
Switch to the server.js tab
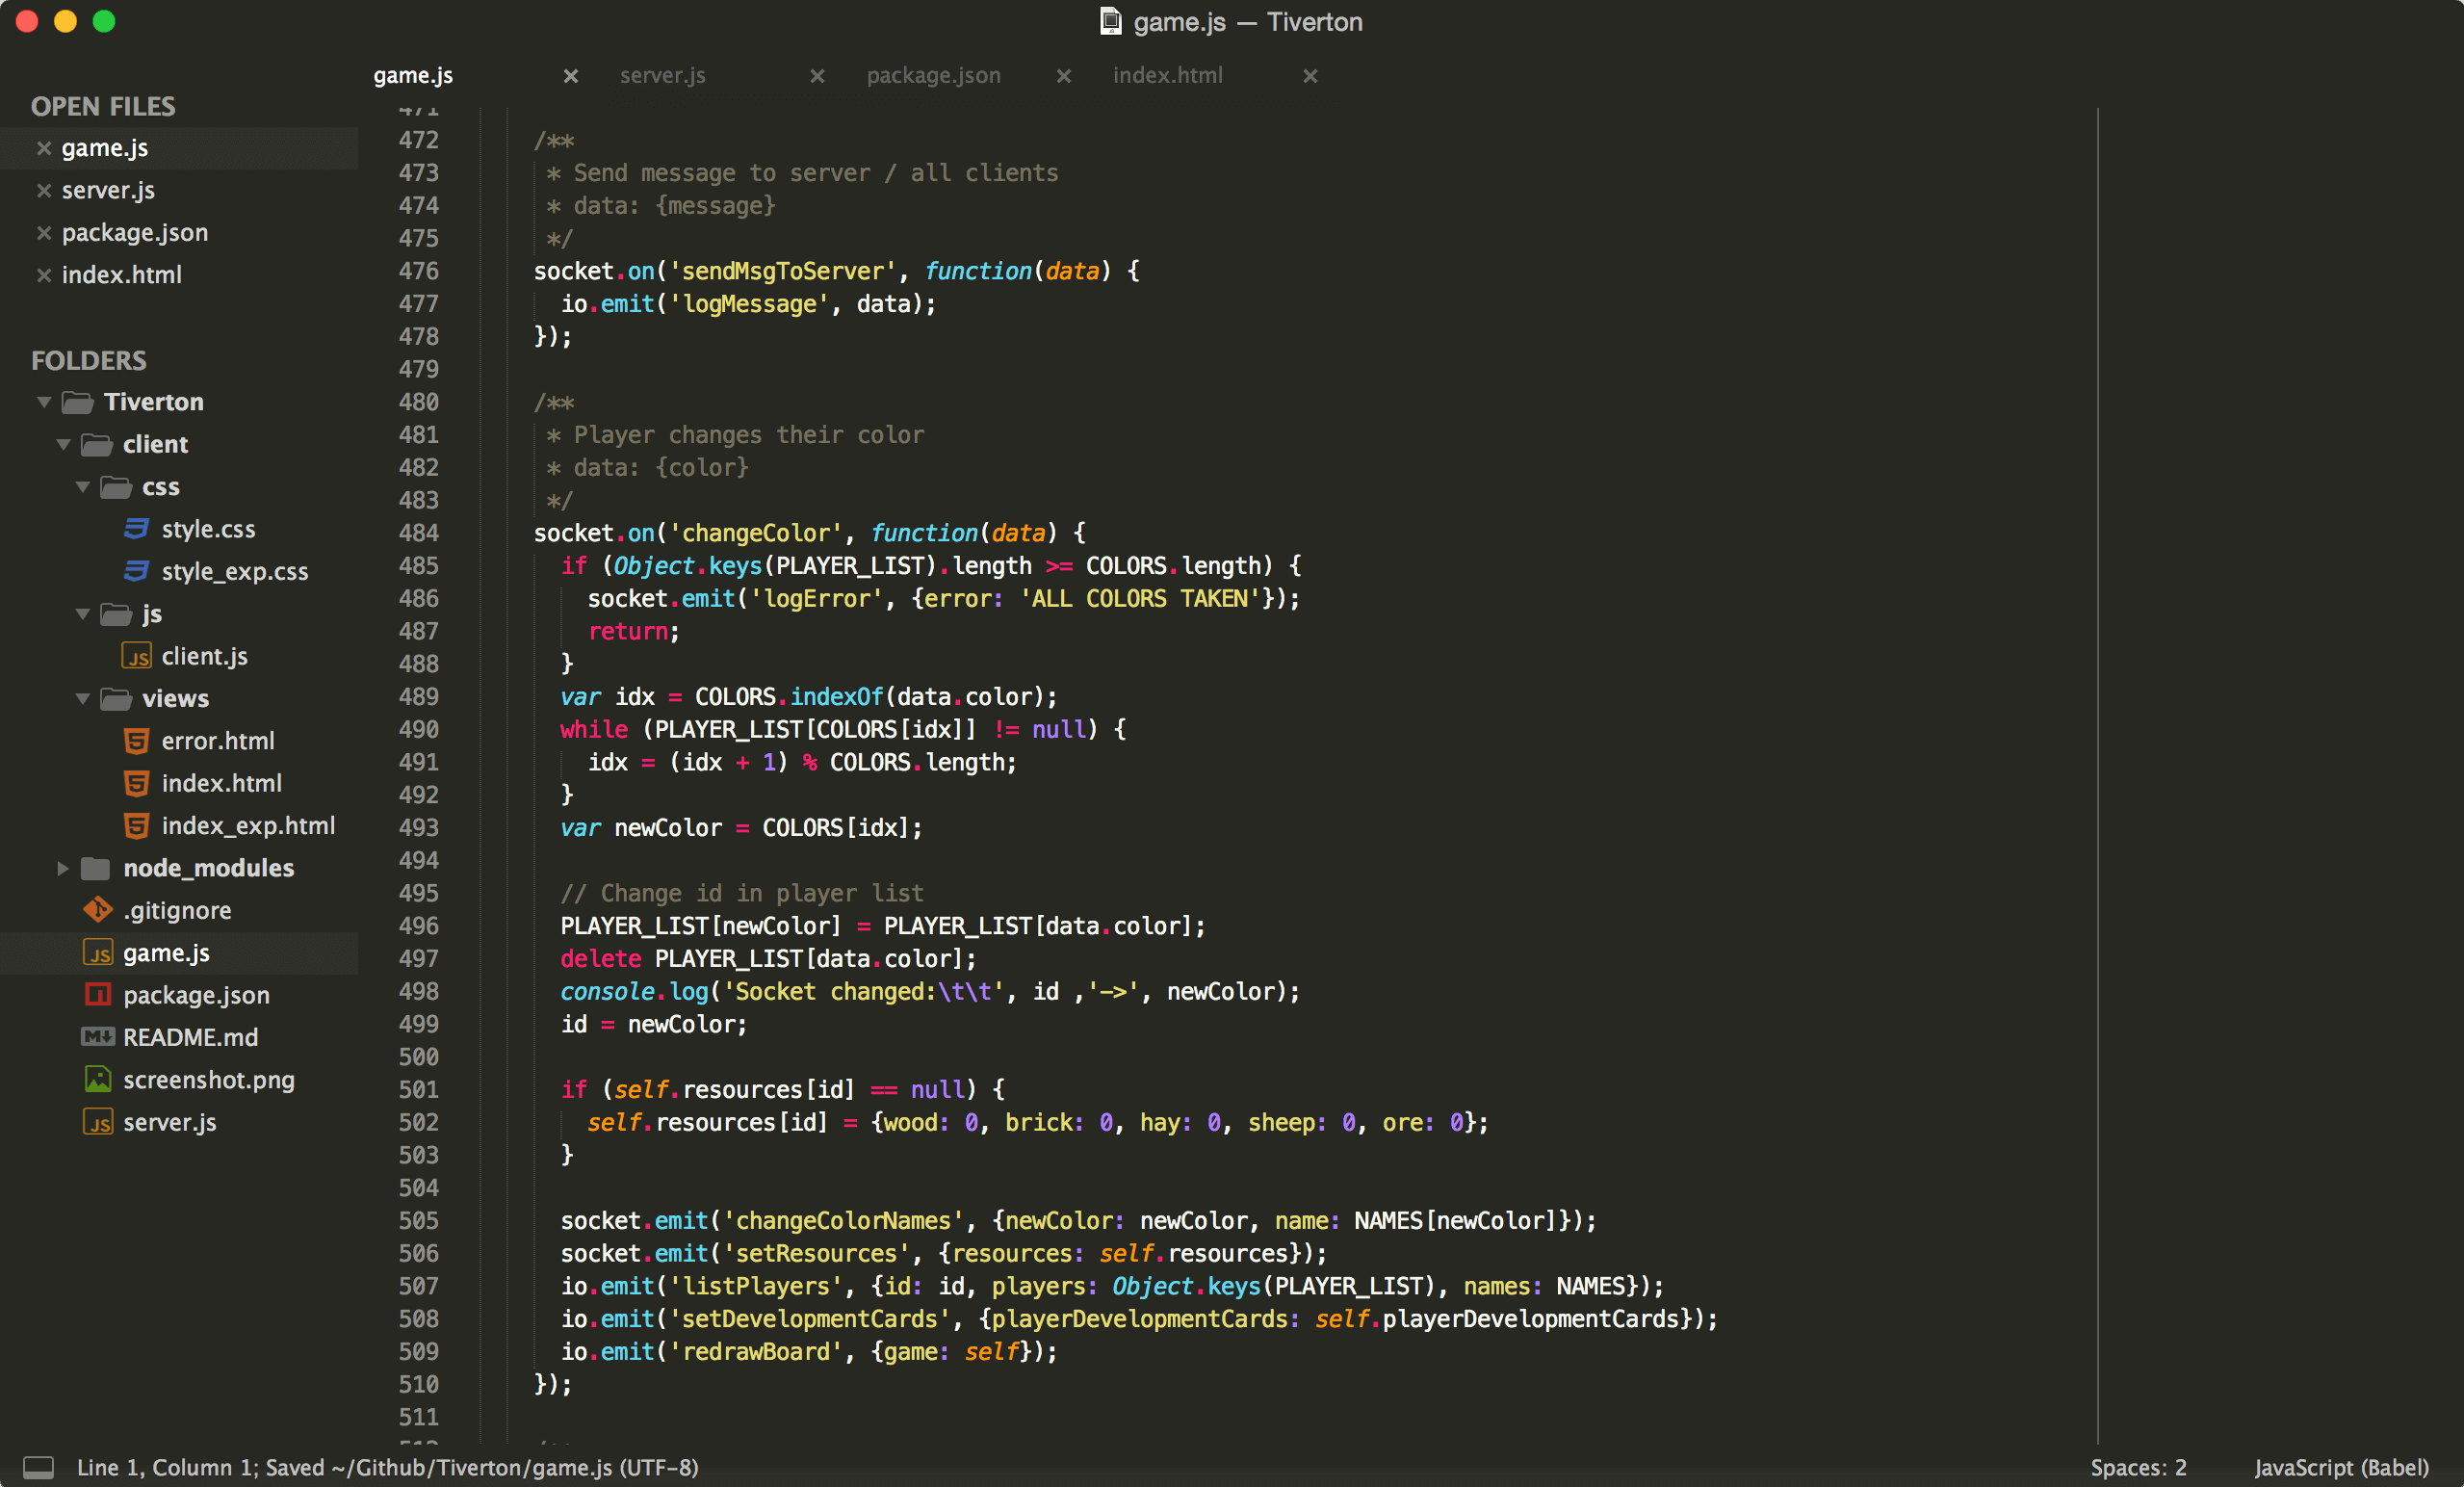(x=663, y=75)
